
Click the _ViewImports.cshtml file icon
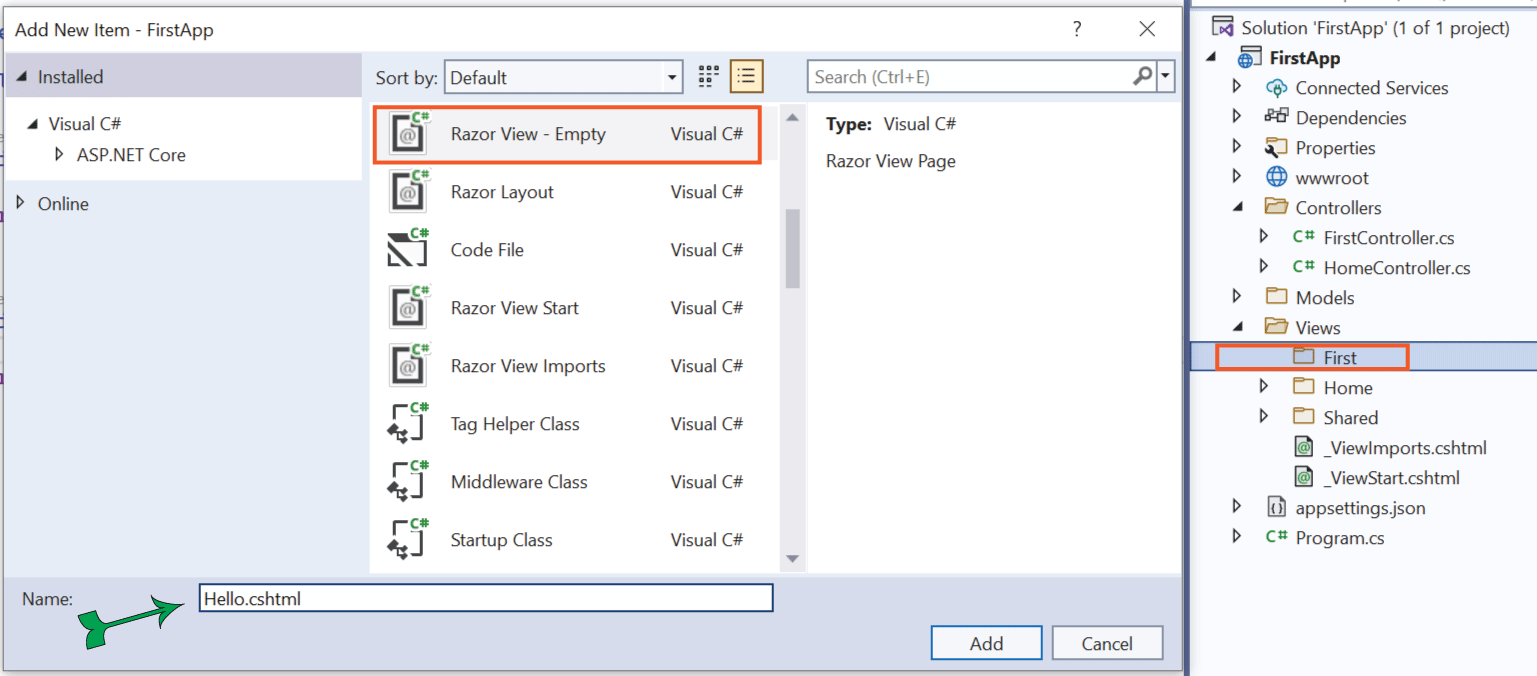tap(1303, 448)
